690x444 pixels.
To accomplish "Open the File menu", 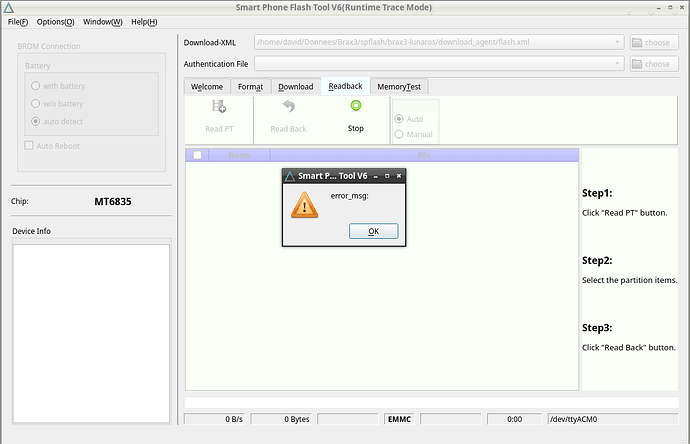I will click(18, 22).
